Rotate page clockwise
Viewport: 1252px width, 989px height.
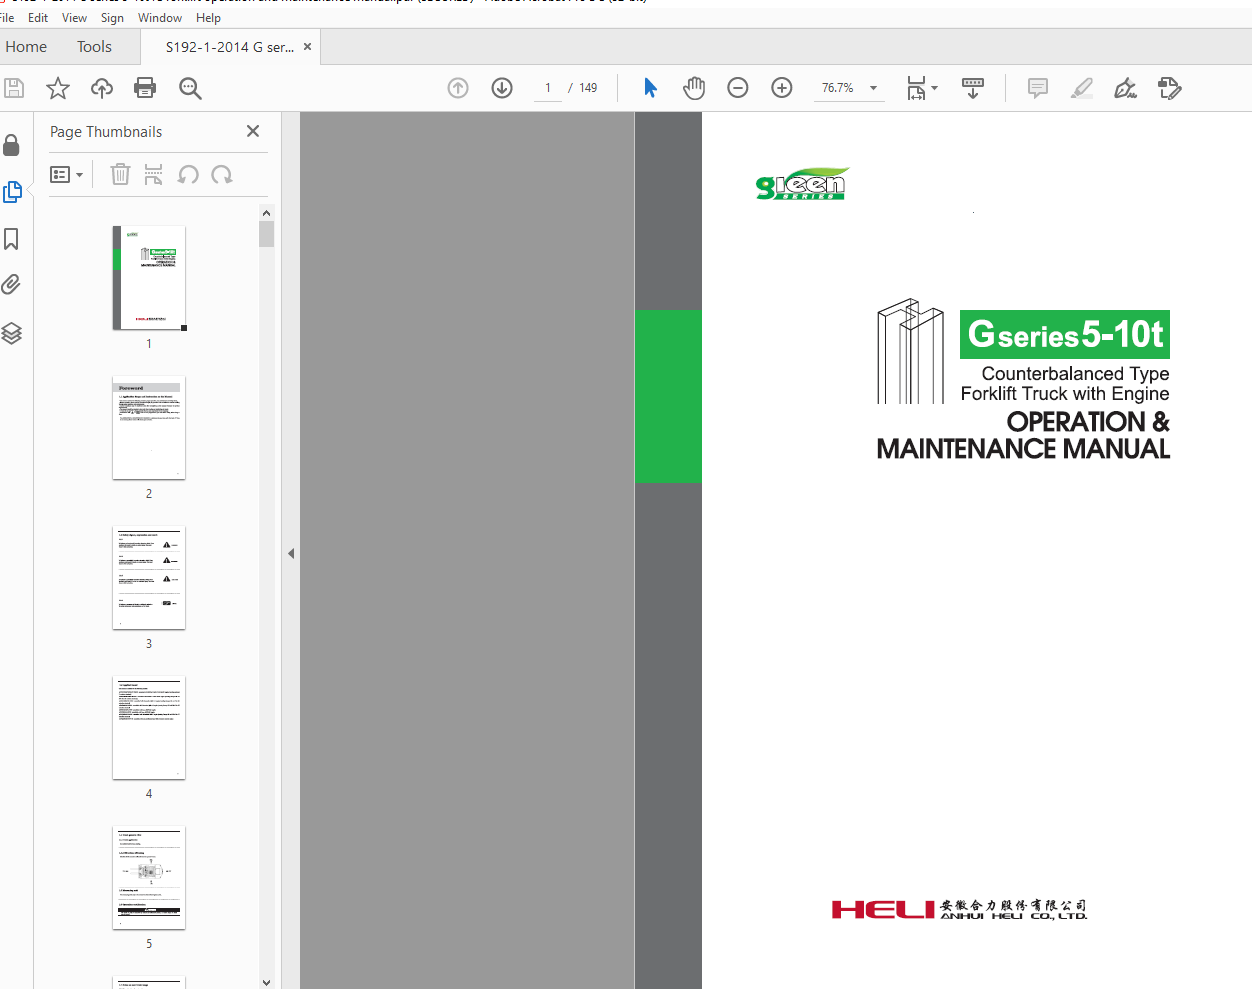point(222,175)
